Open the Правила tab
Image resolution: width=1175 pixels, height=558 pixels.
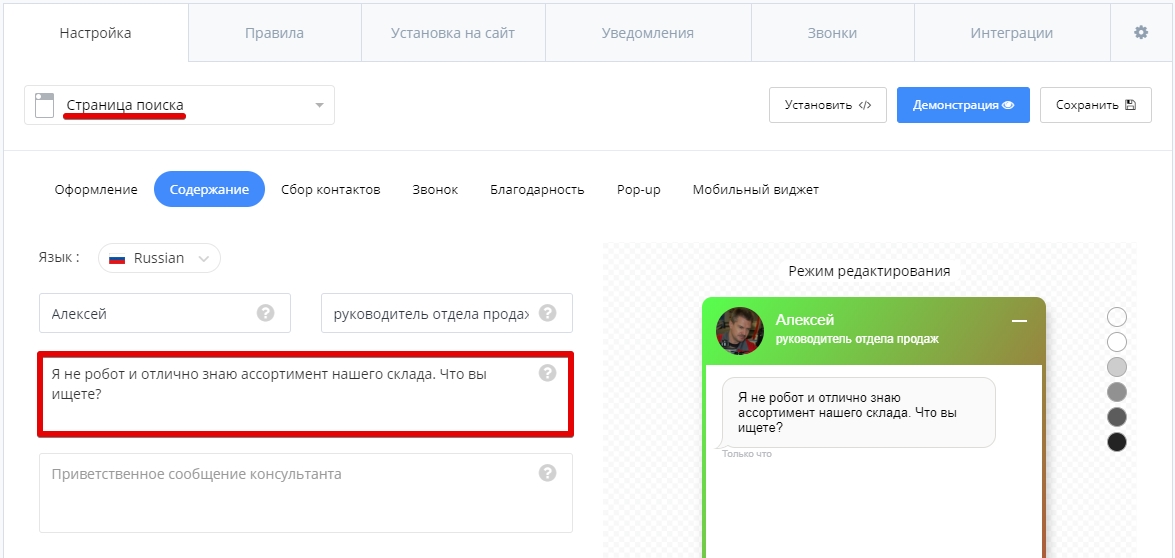click(274, 33)
